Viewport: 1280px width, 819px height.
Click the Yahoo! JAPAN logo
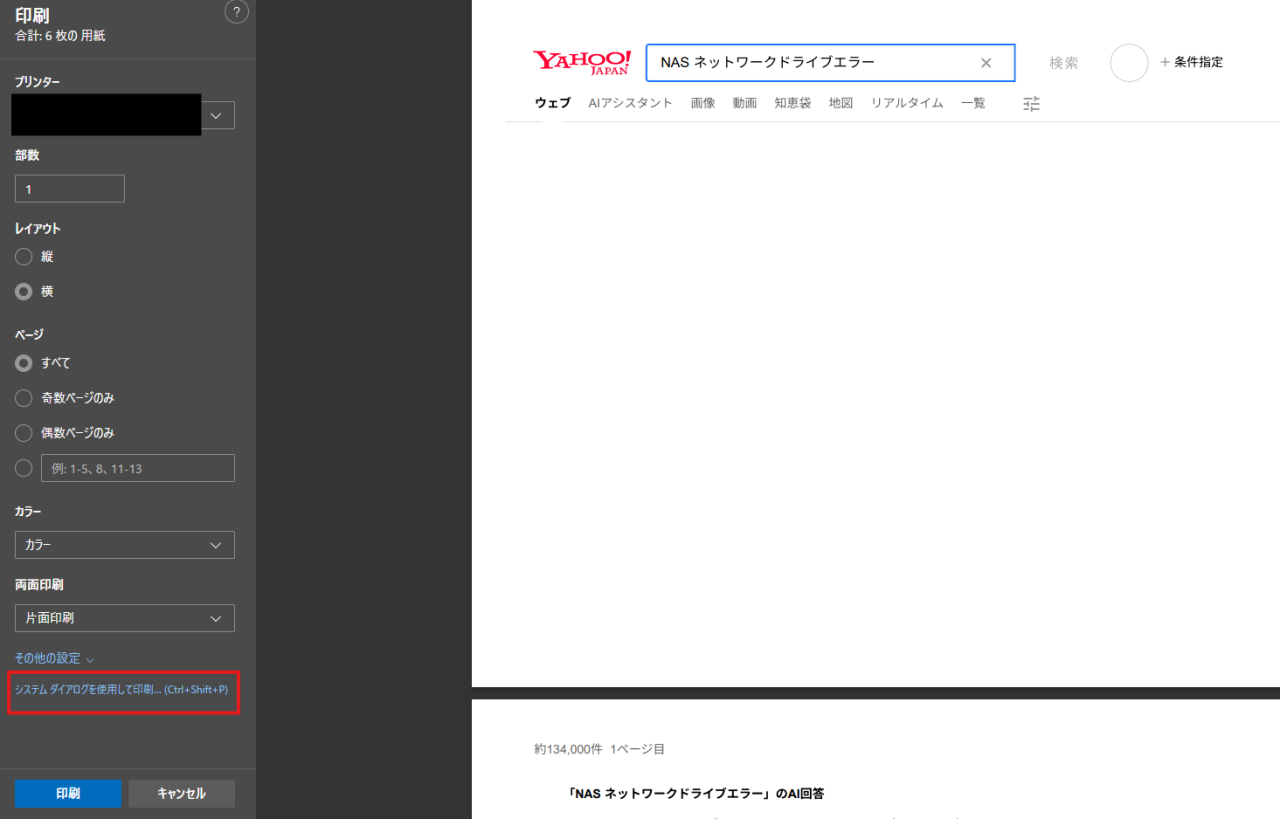pyautogui.click(x=582, y=62)
